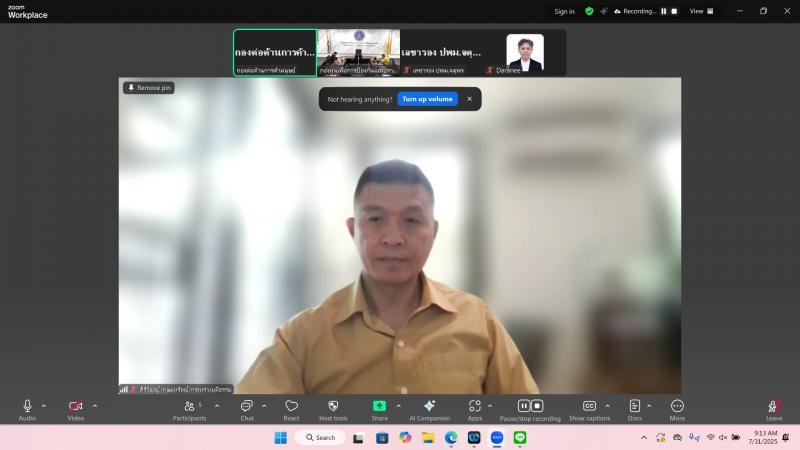Open the Apps icon
Viewport: 800px width, 450px height.
[x=474, y=406]
